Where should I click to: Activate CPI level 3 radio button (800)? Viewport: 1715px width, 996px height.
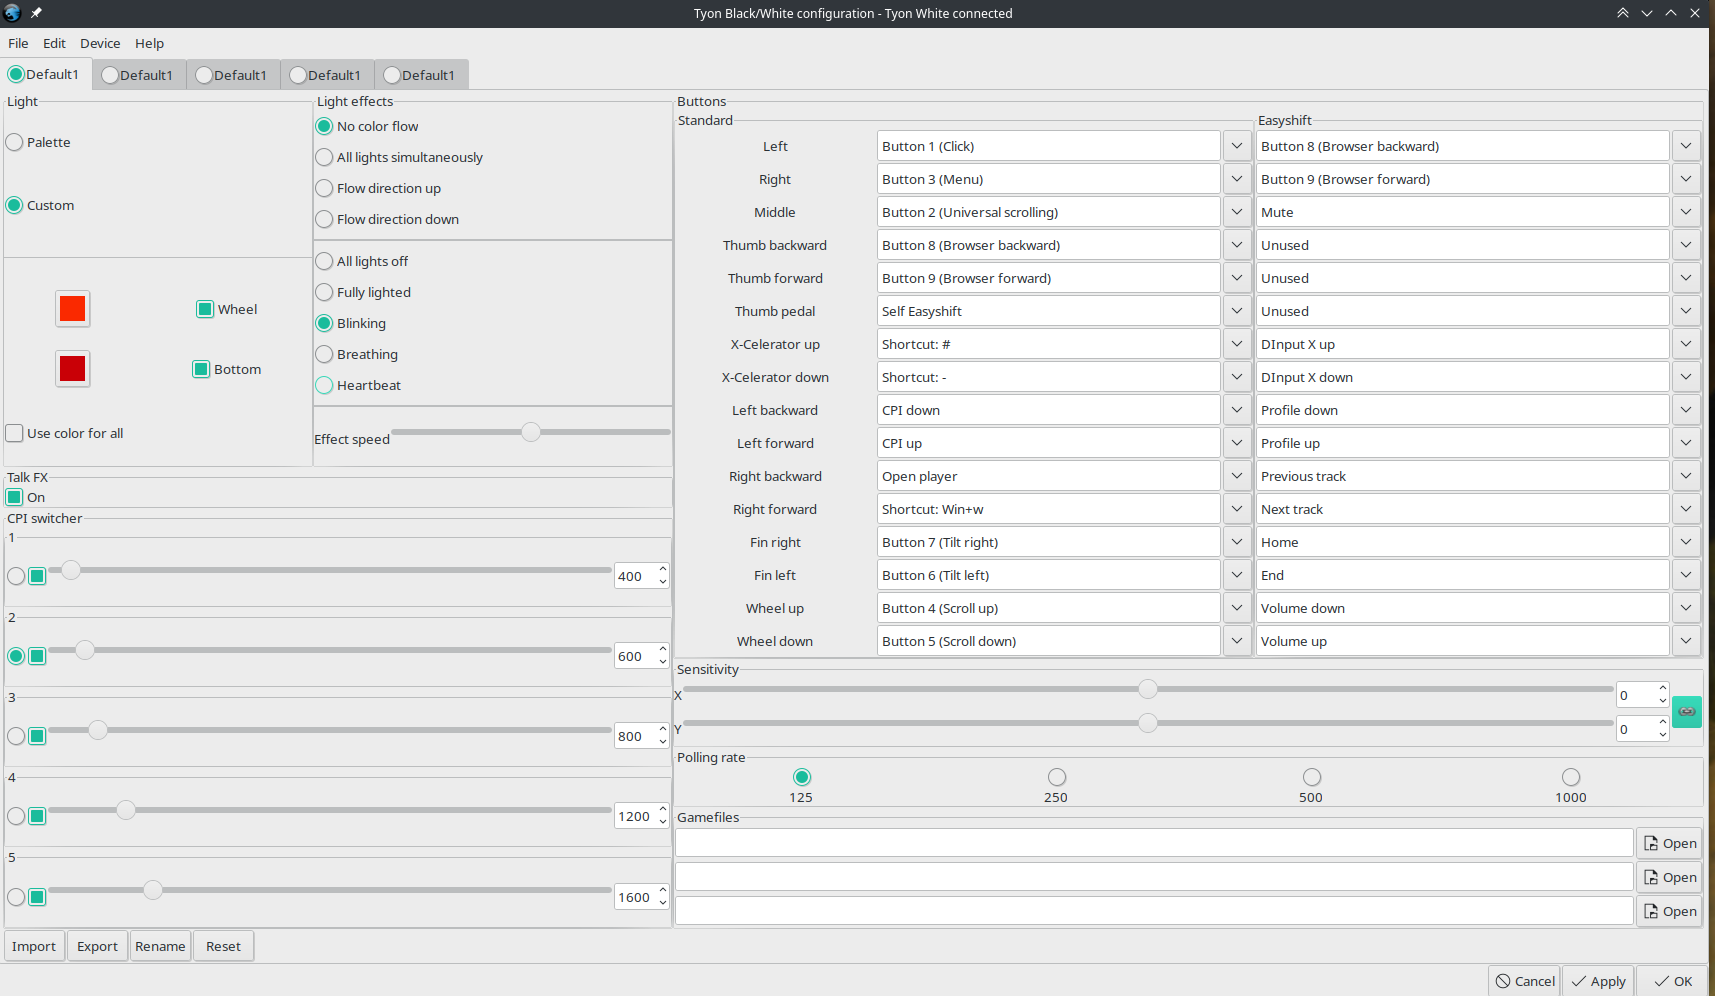coord(16,736)
